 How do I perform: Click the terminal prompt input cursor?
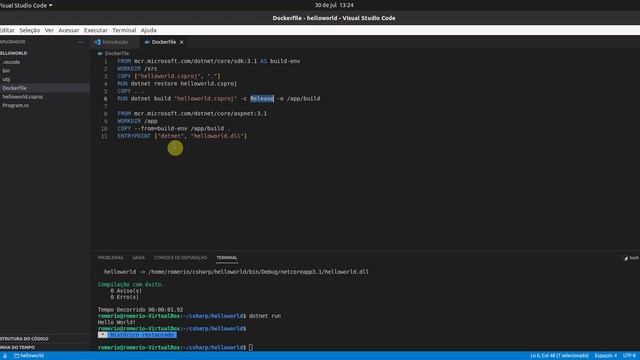251,347
